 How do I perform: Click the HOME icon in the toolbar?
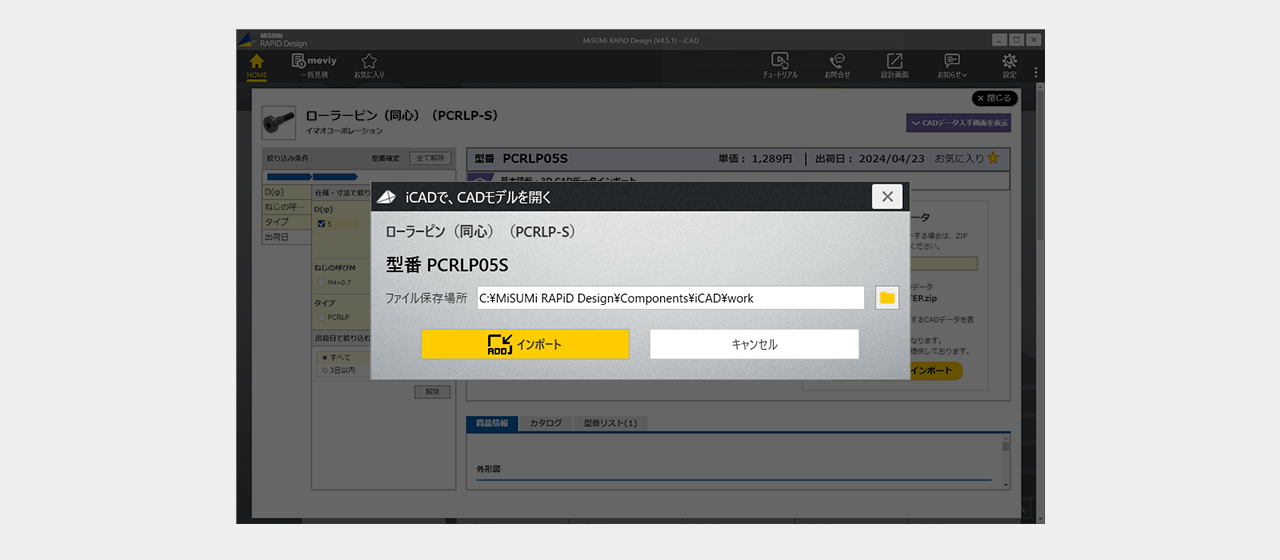(x=257, y=65)
